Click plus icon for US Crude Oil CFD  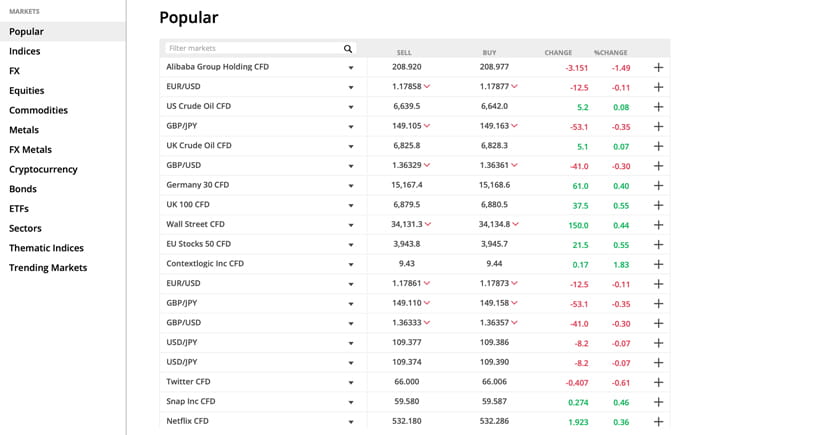point(658,106)
